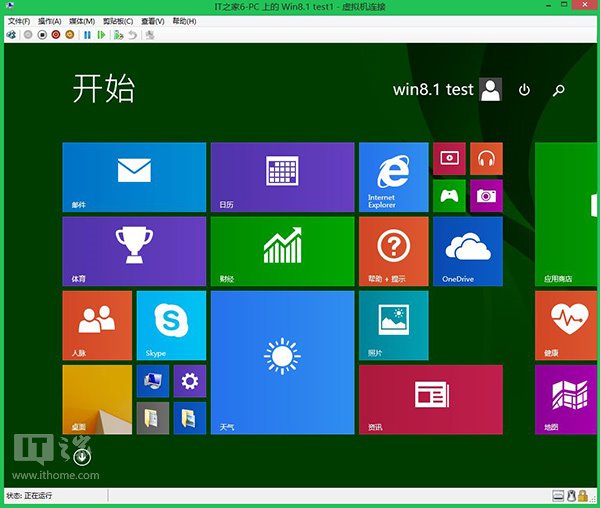Open the 媒体(M) menu
Screen dimensions: 600x508
click(82, 21)
